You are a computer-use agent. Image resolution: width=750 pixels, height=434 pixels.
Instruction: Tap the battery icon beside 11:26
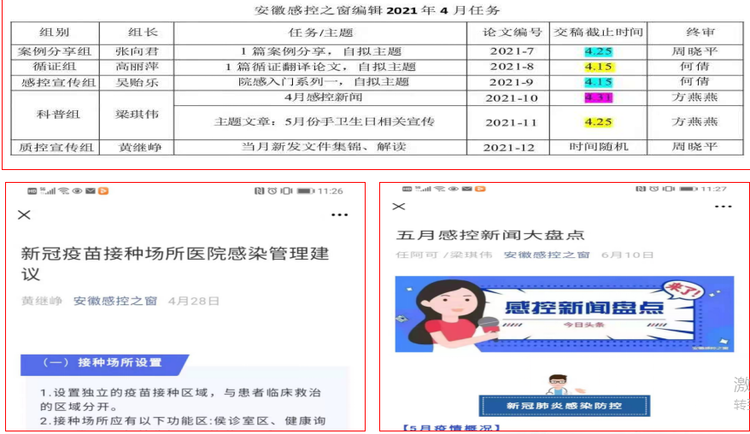click(x=304, y=190)
